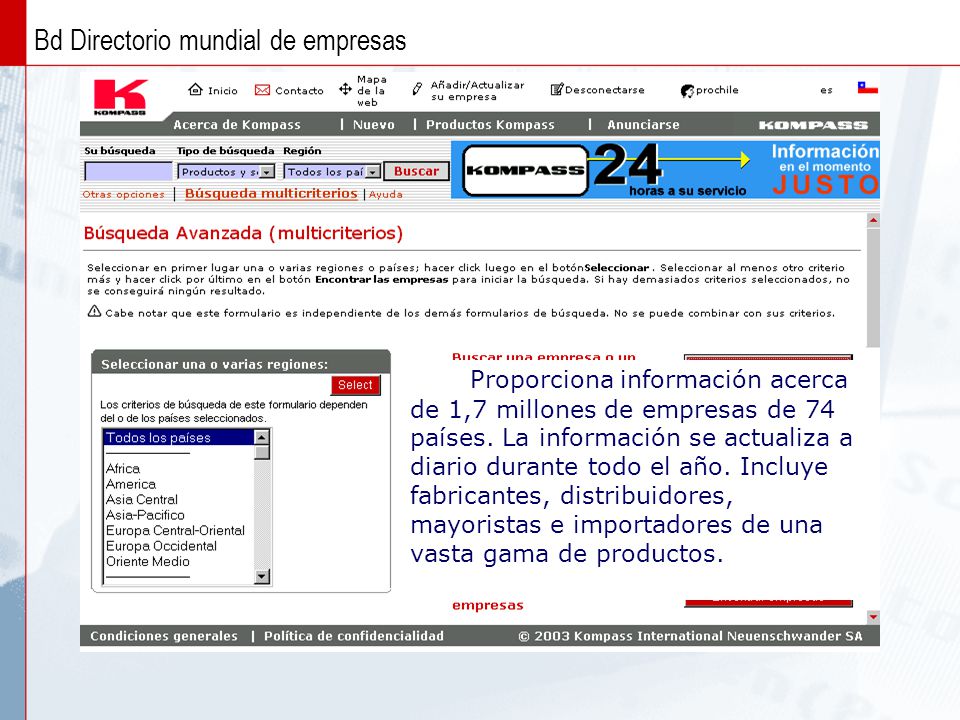Open Mapa de la web link
This screenshot has width=960, height=720.
point(372,91)
